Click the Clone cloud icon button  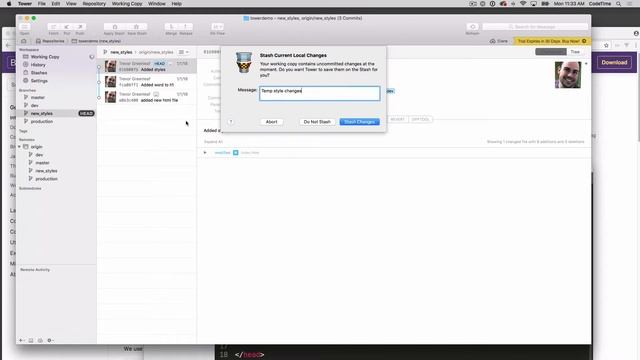point(499,41)
